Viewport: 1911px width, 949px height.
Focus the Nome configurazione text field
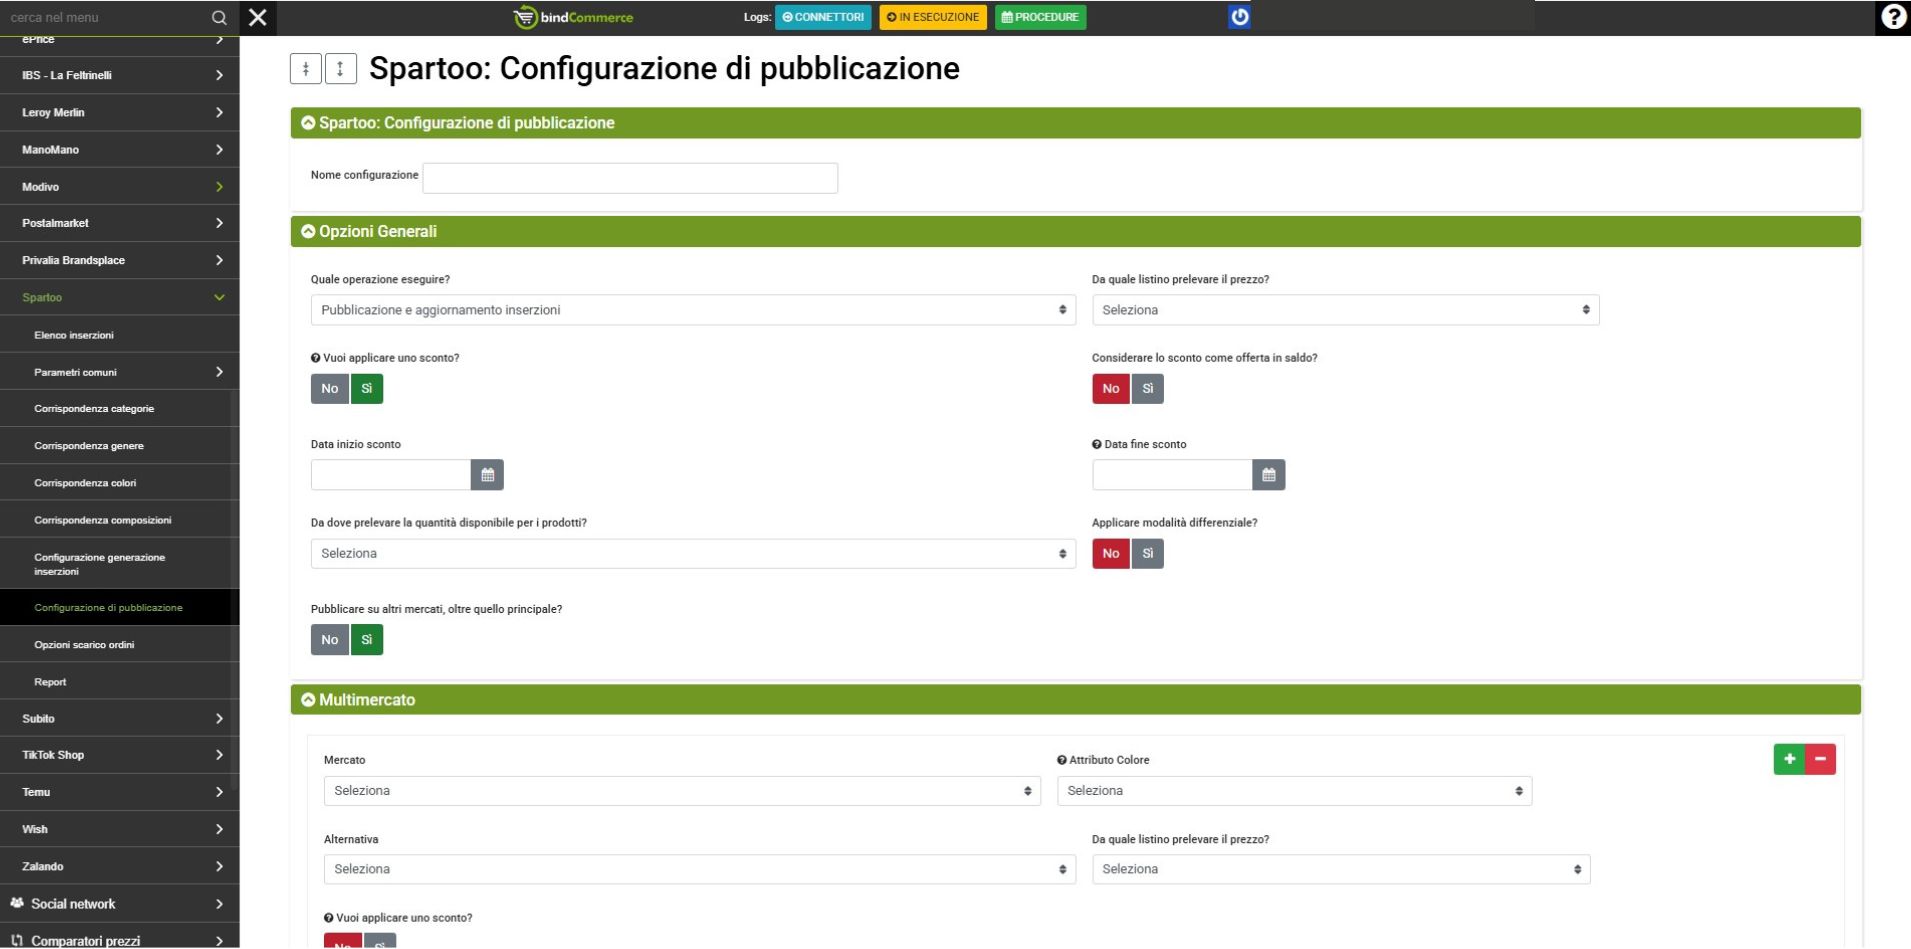click(630, 178)
